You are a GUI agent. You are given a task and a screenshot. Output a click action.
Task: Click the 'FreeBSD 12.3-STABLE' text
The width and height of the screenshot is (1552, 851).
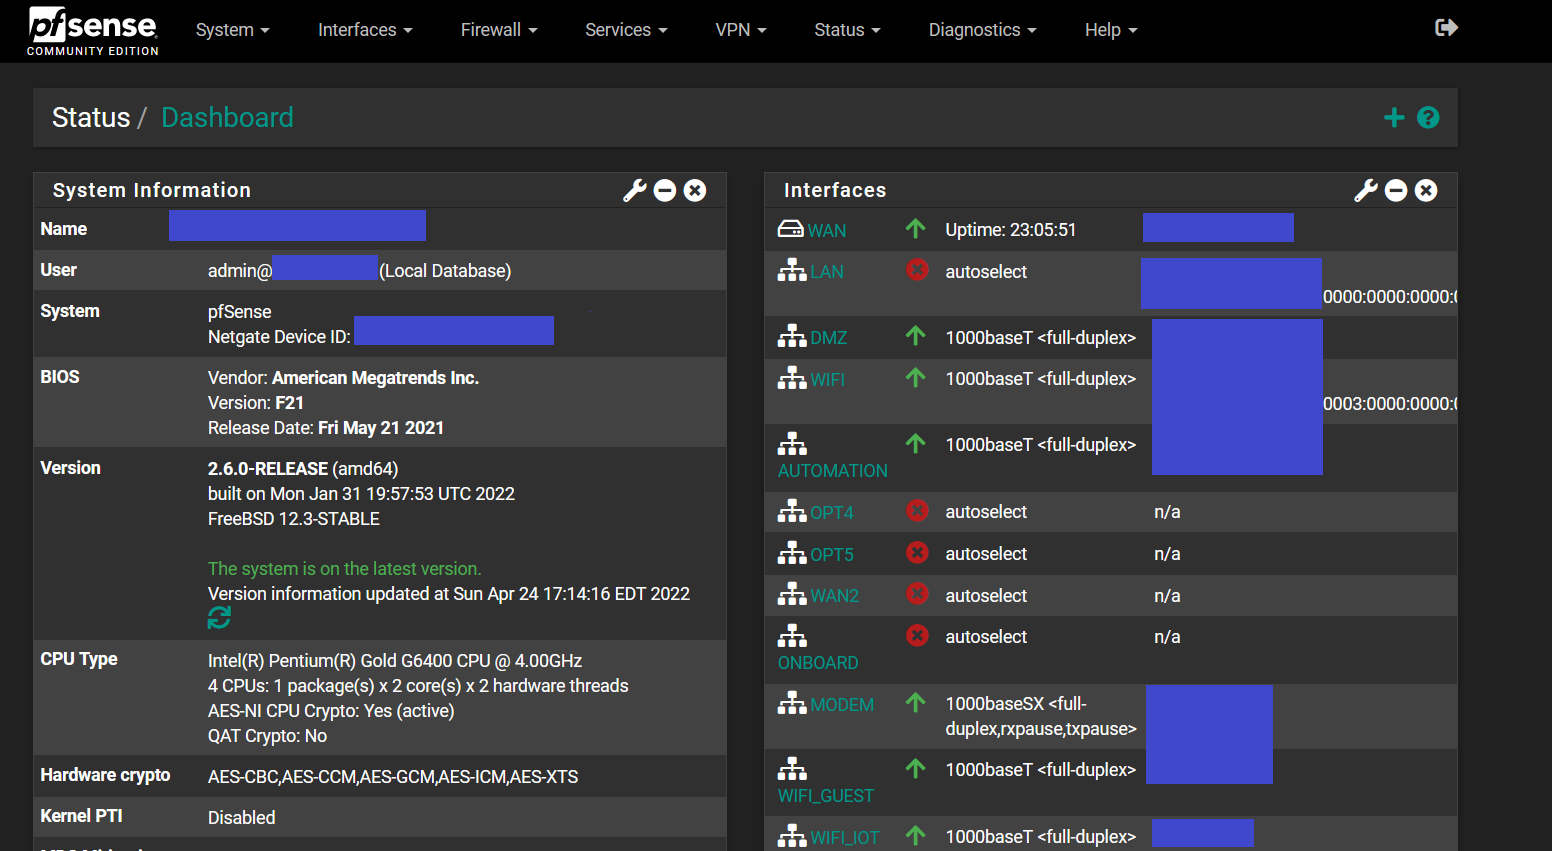(x=294, y=519)
